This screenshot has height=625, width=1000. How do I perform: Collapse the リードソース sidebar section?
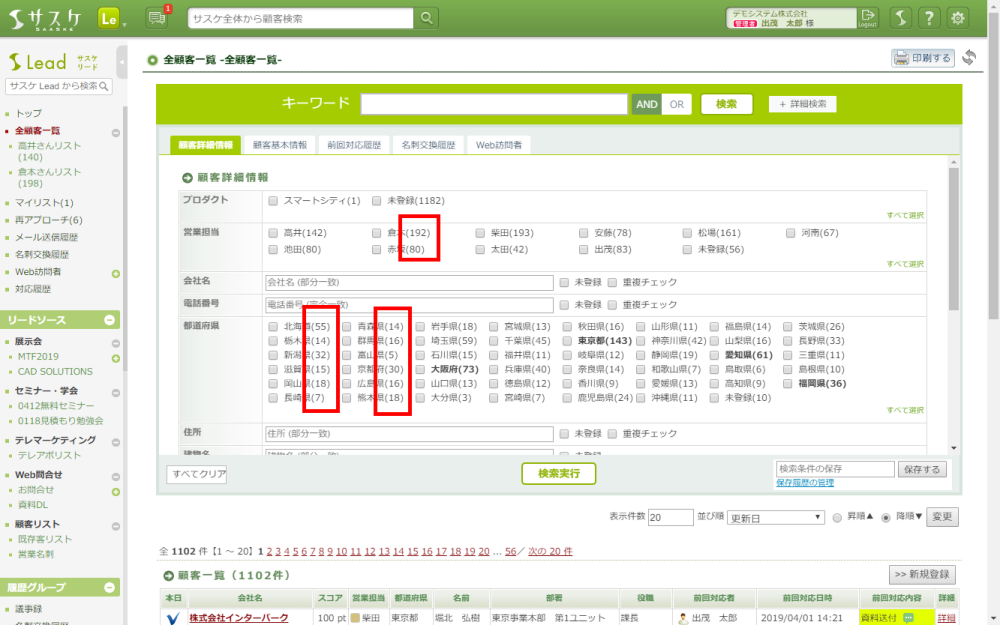click(x=112, y=320)
